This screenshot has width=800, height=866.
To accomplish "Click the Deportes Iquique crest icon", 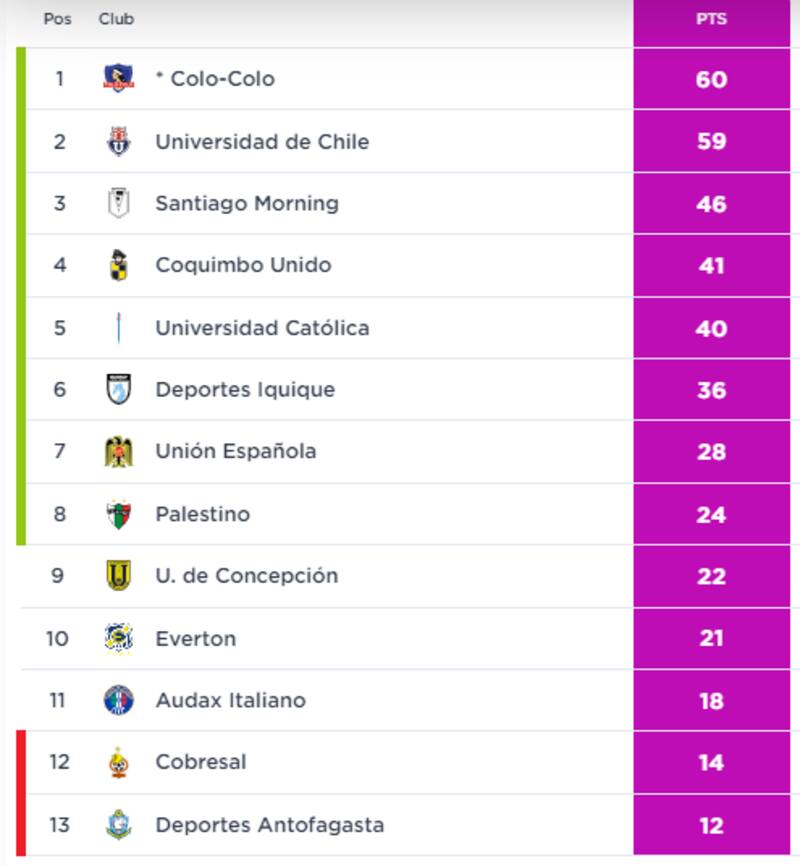I will 118,389.
